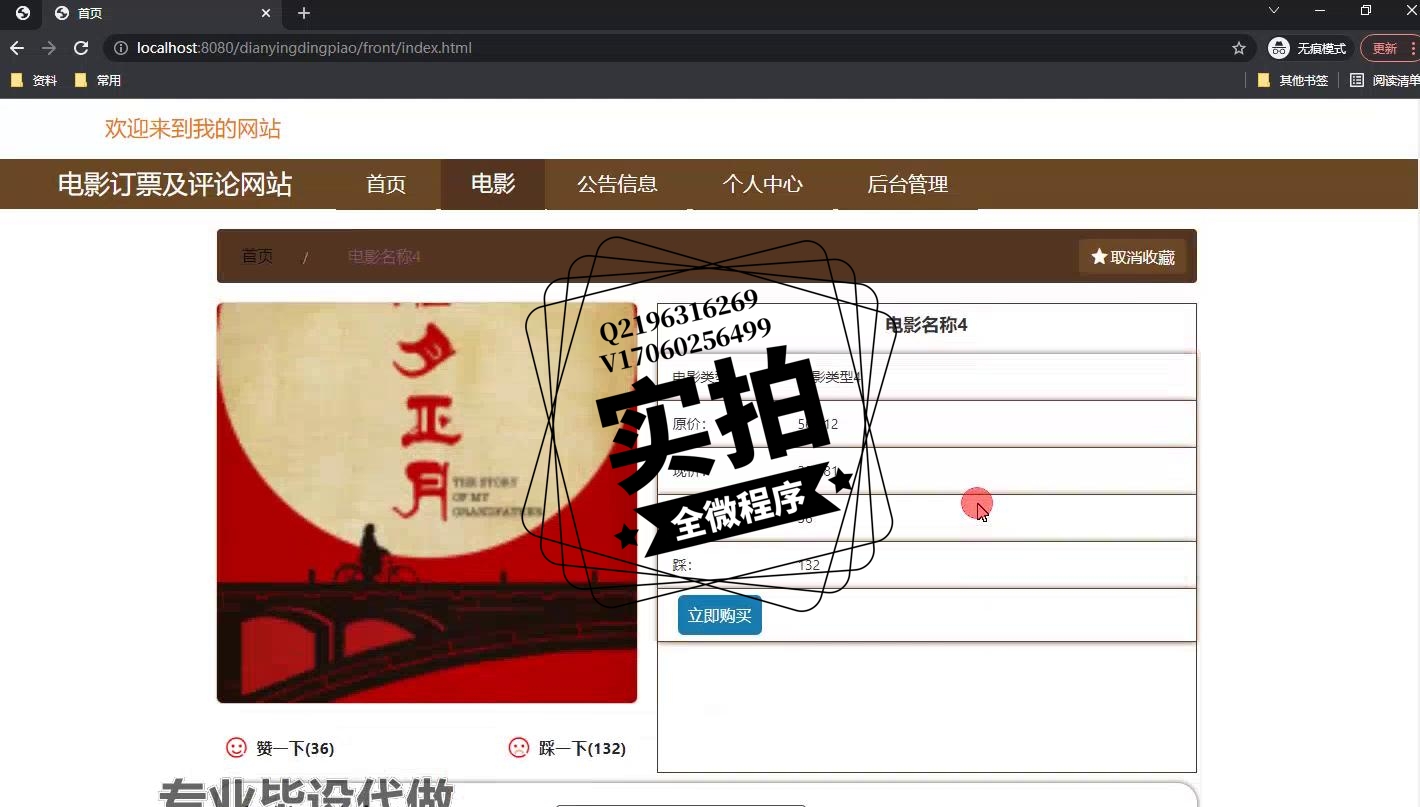Click the 取消收藏 button
1420x807 pixels.
[1132, 257]
